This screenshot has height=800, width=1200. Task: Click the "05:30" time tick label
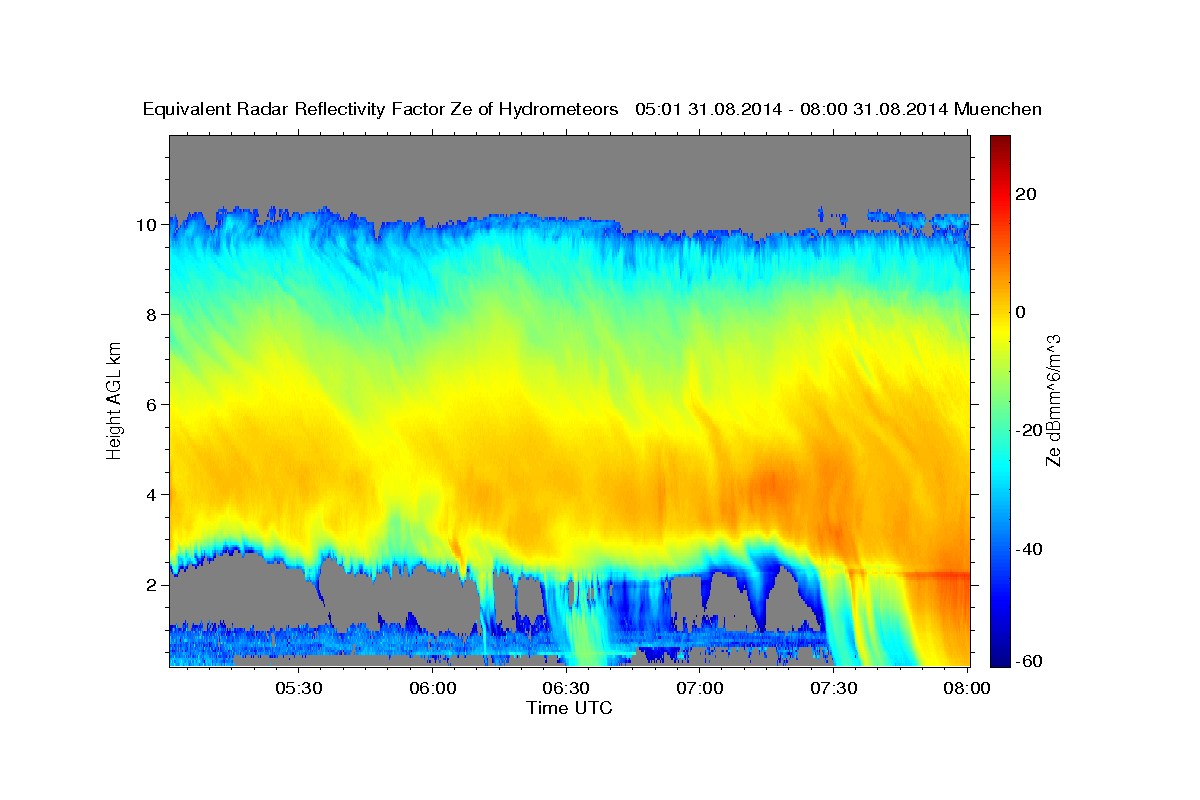point(298,689)
